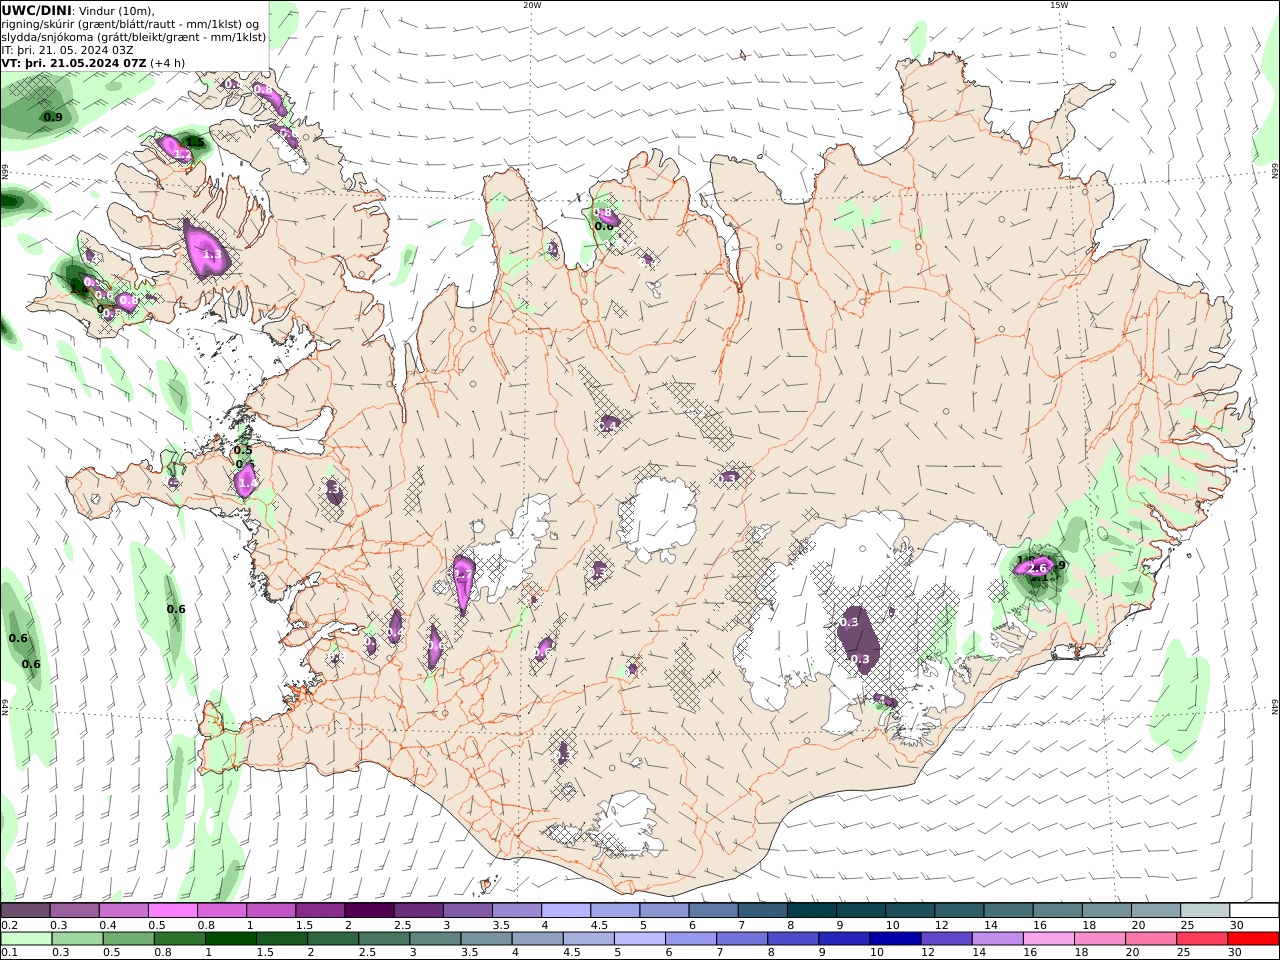Screen dimensions: 1280x960
Task: Click the '15W' longitude label at top
Action: (x=1059, y=5)
